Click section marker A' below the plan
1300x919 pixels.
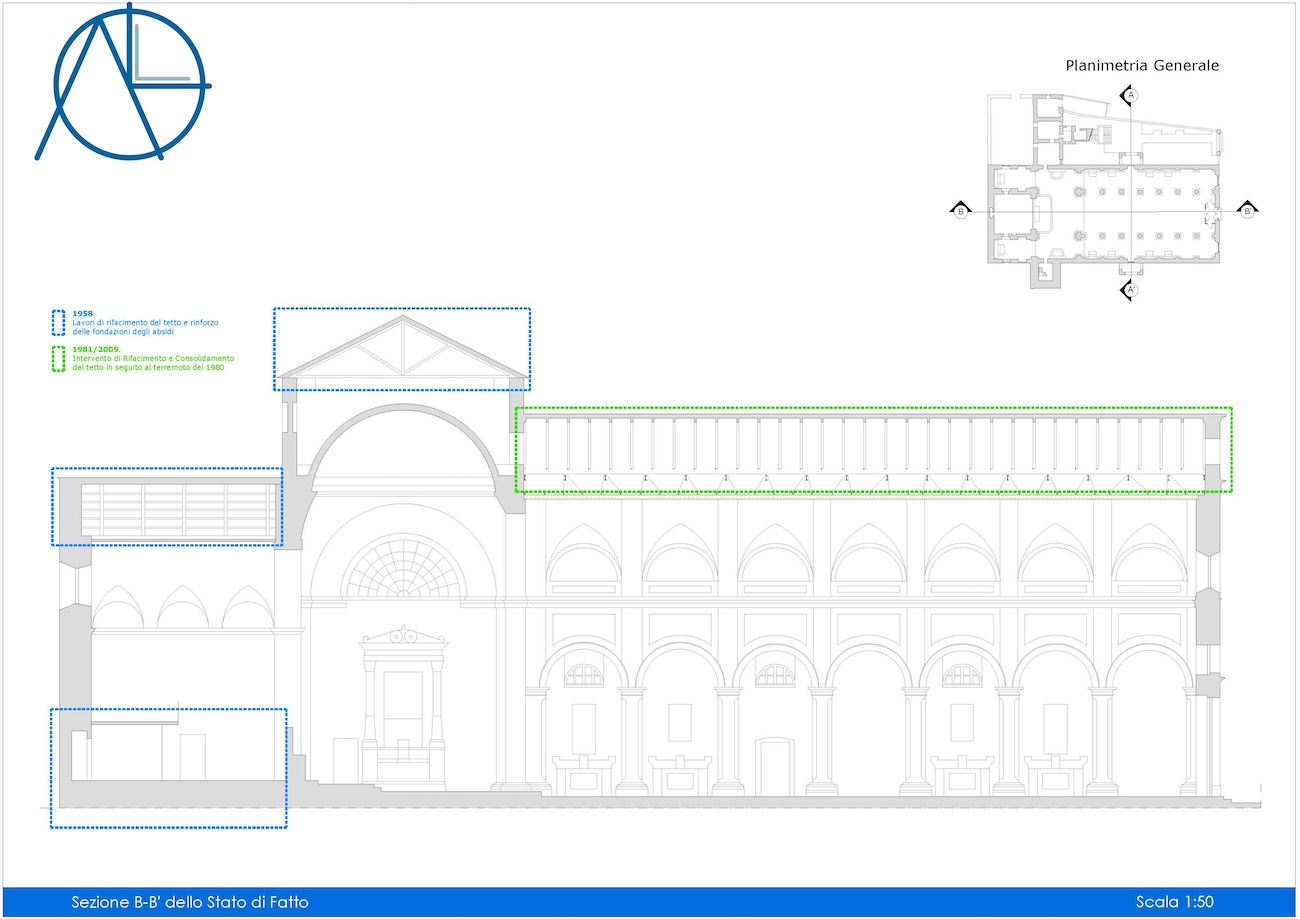point(1130,291)
